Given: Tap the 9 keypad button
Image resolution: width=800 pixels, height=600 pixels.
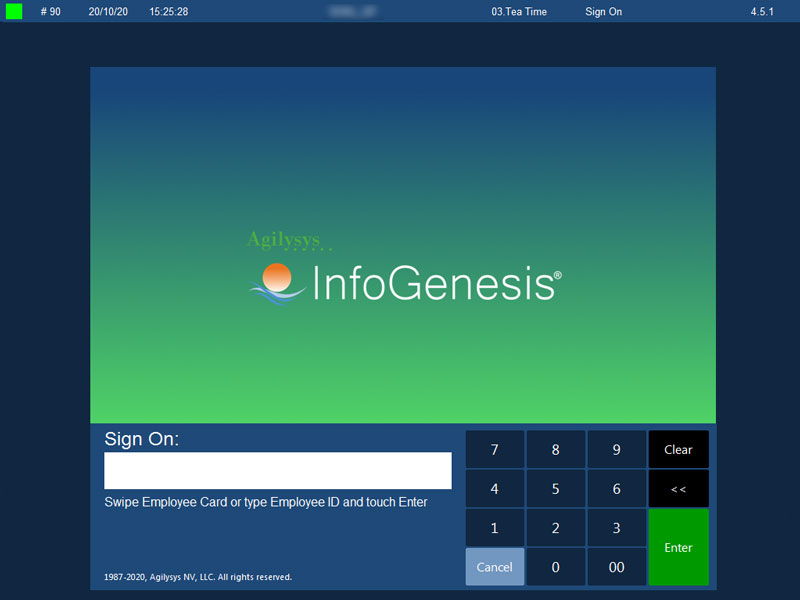Looking at the screenshot, I should tap(616, 450).
